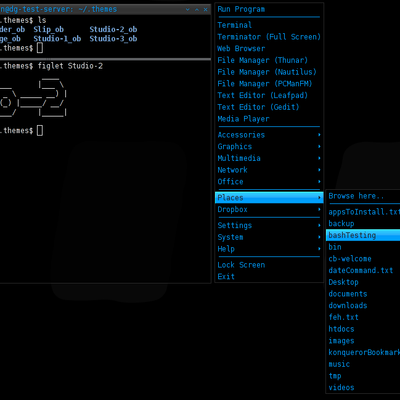Click Studio-1_ob in the ls output
The width and height of the screenshot is (400, 400).
[x=57, y=39]
